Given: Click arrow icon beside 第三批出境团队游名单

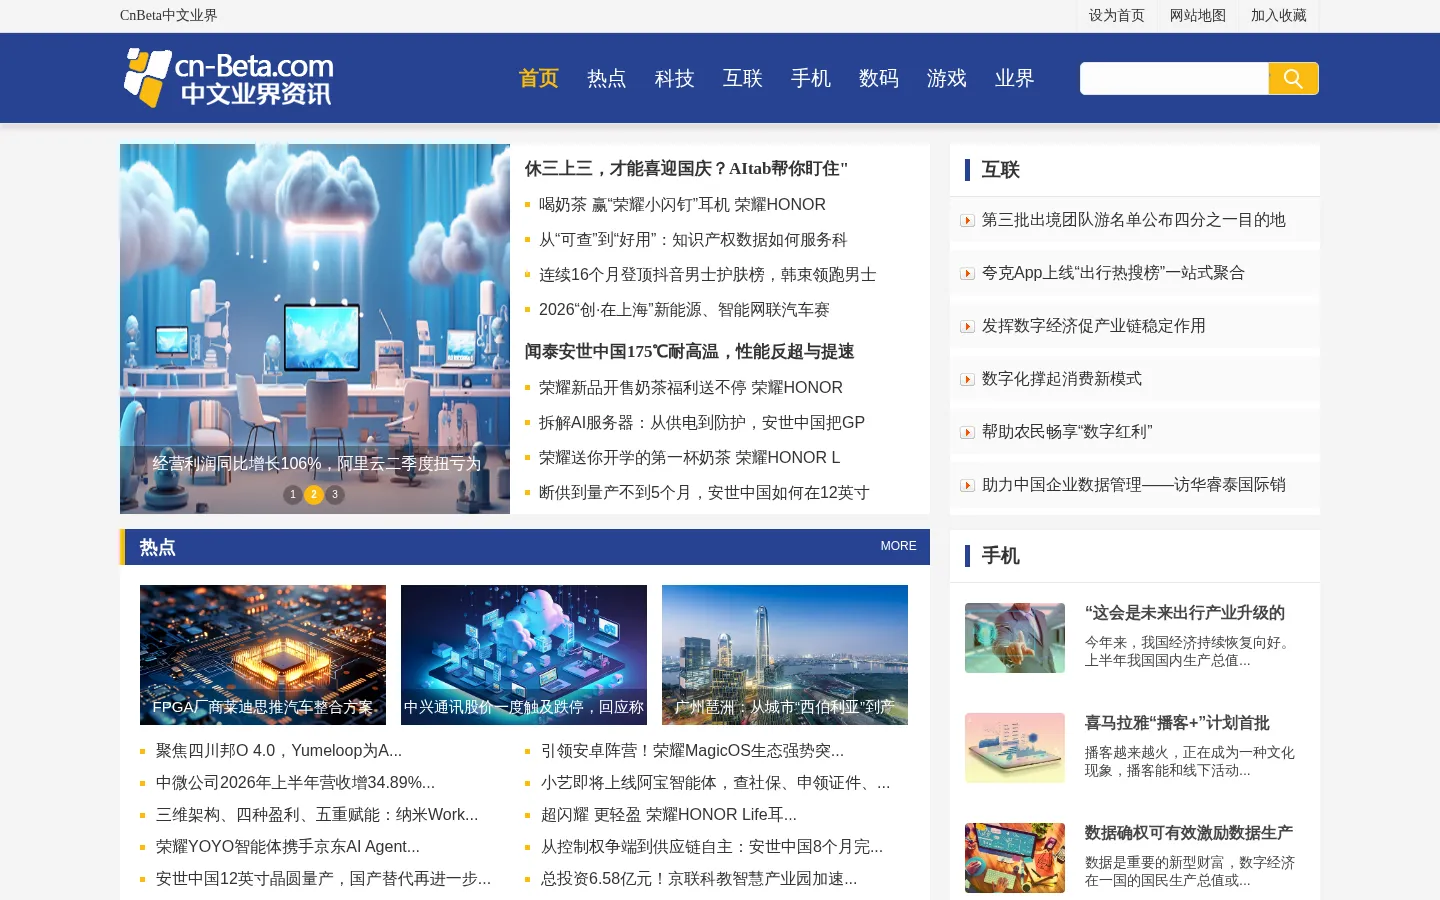Looking at the screenshot, I should click(x=967, y=220).
